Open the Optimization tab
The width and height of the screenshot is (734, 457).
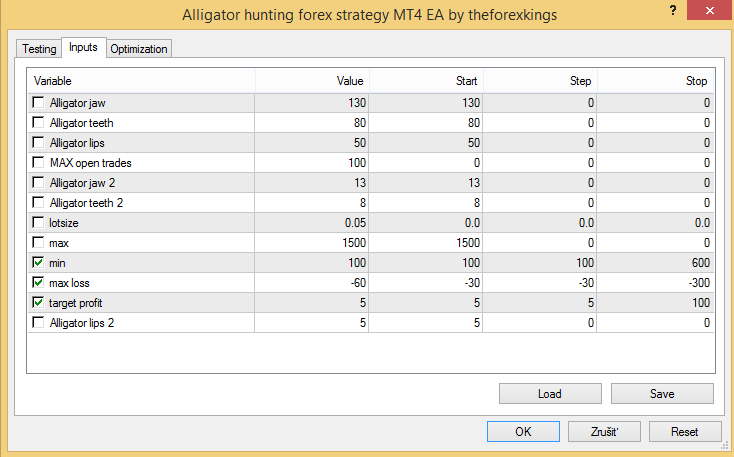[139, 49]
